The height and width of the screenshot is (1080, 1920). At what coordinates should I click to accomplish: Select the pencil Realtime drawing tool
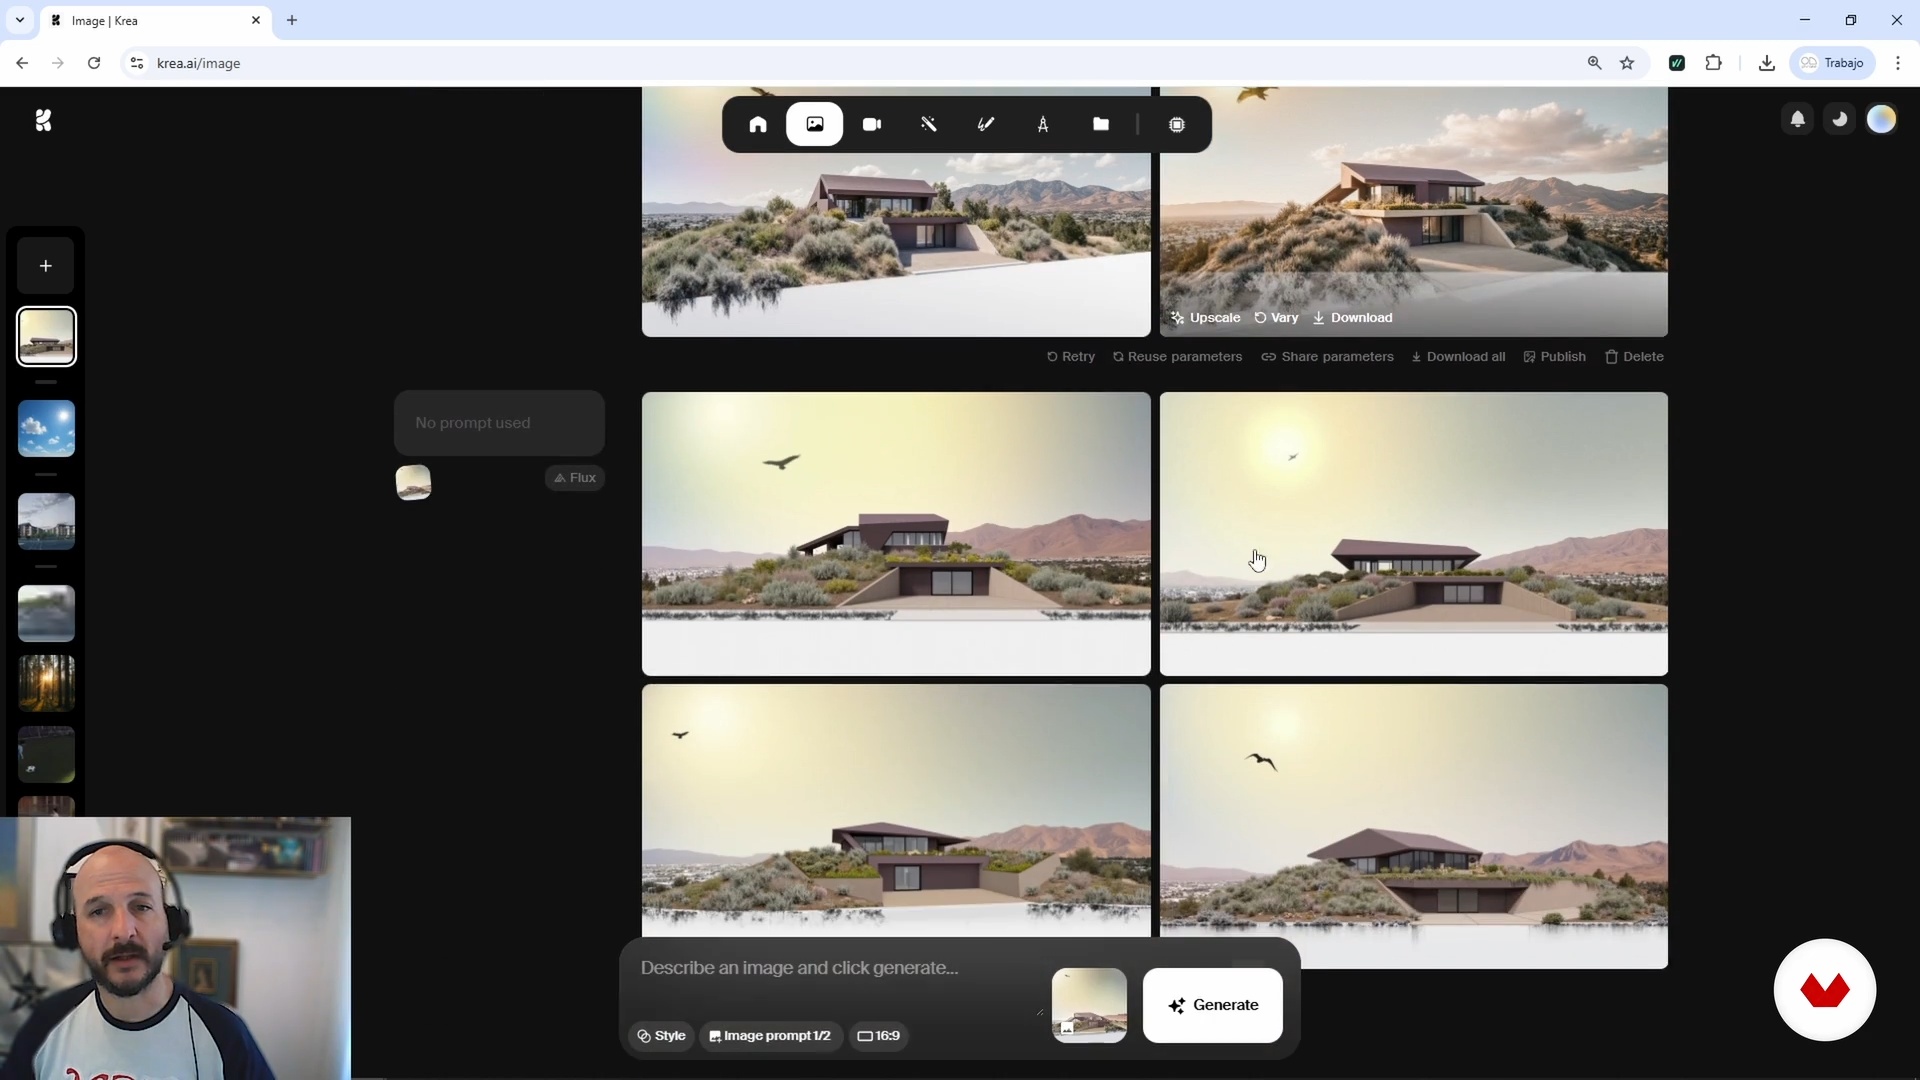[986, 125]
